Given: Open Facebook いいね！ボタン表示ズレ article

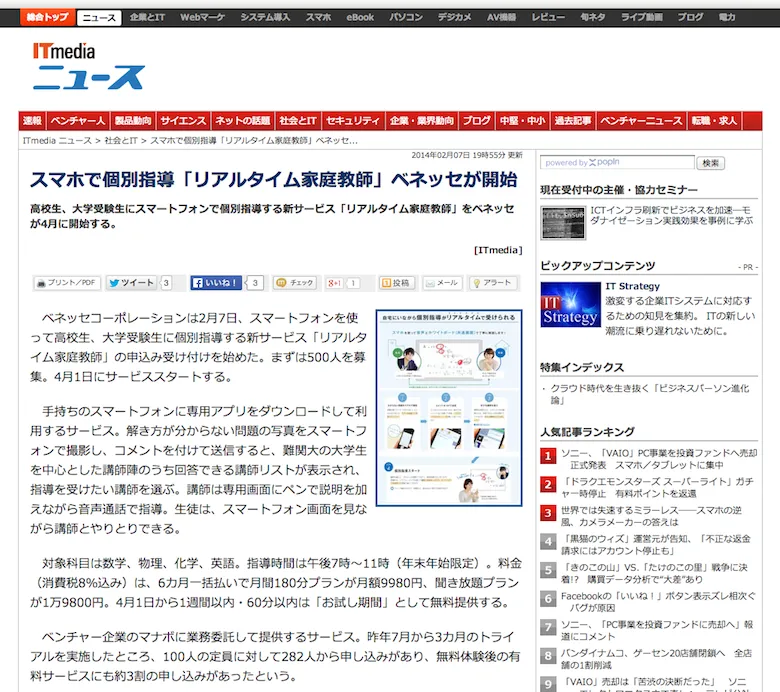Looking at the screenshot, I should coord(658,601).
